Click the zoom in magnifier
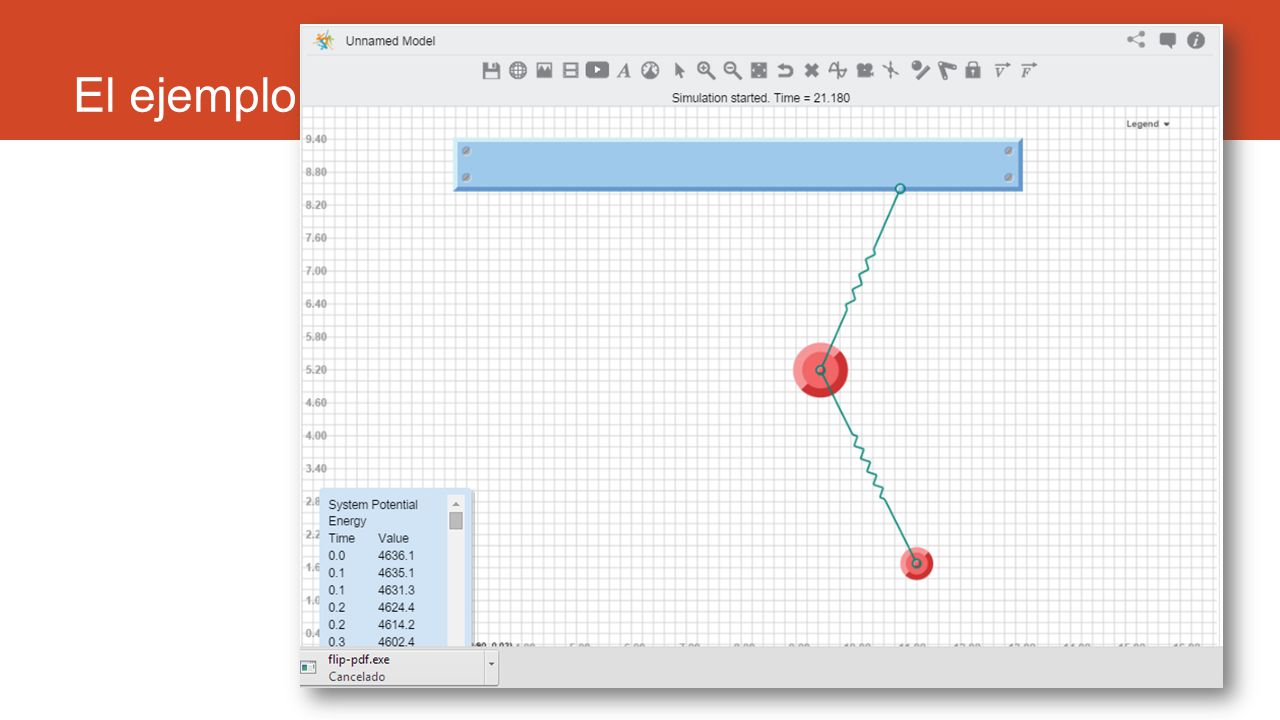Screen dimensions: 1280x720 pos(706,70)
